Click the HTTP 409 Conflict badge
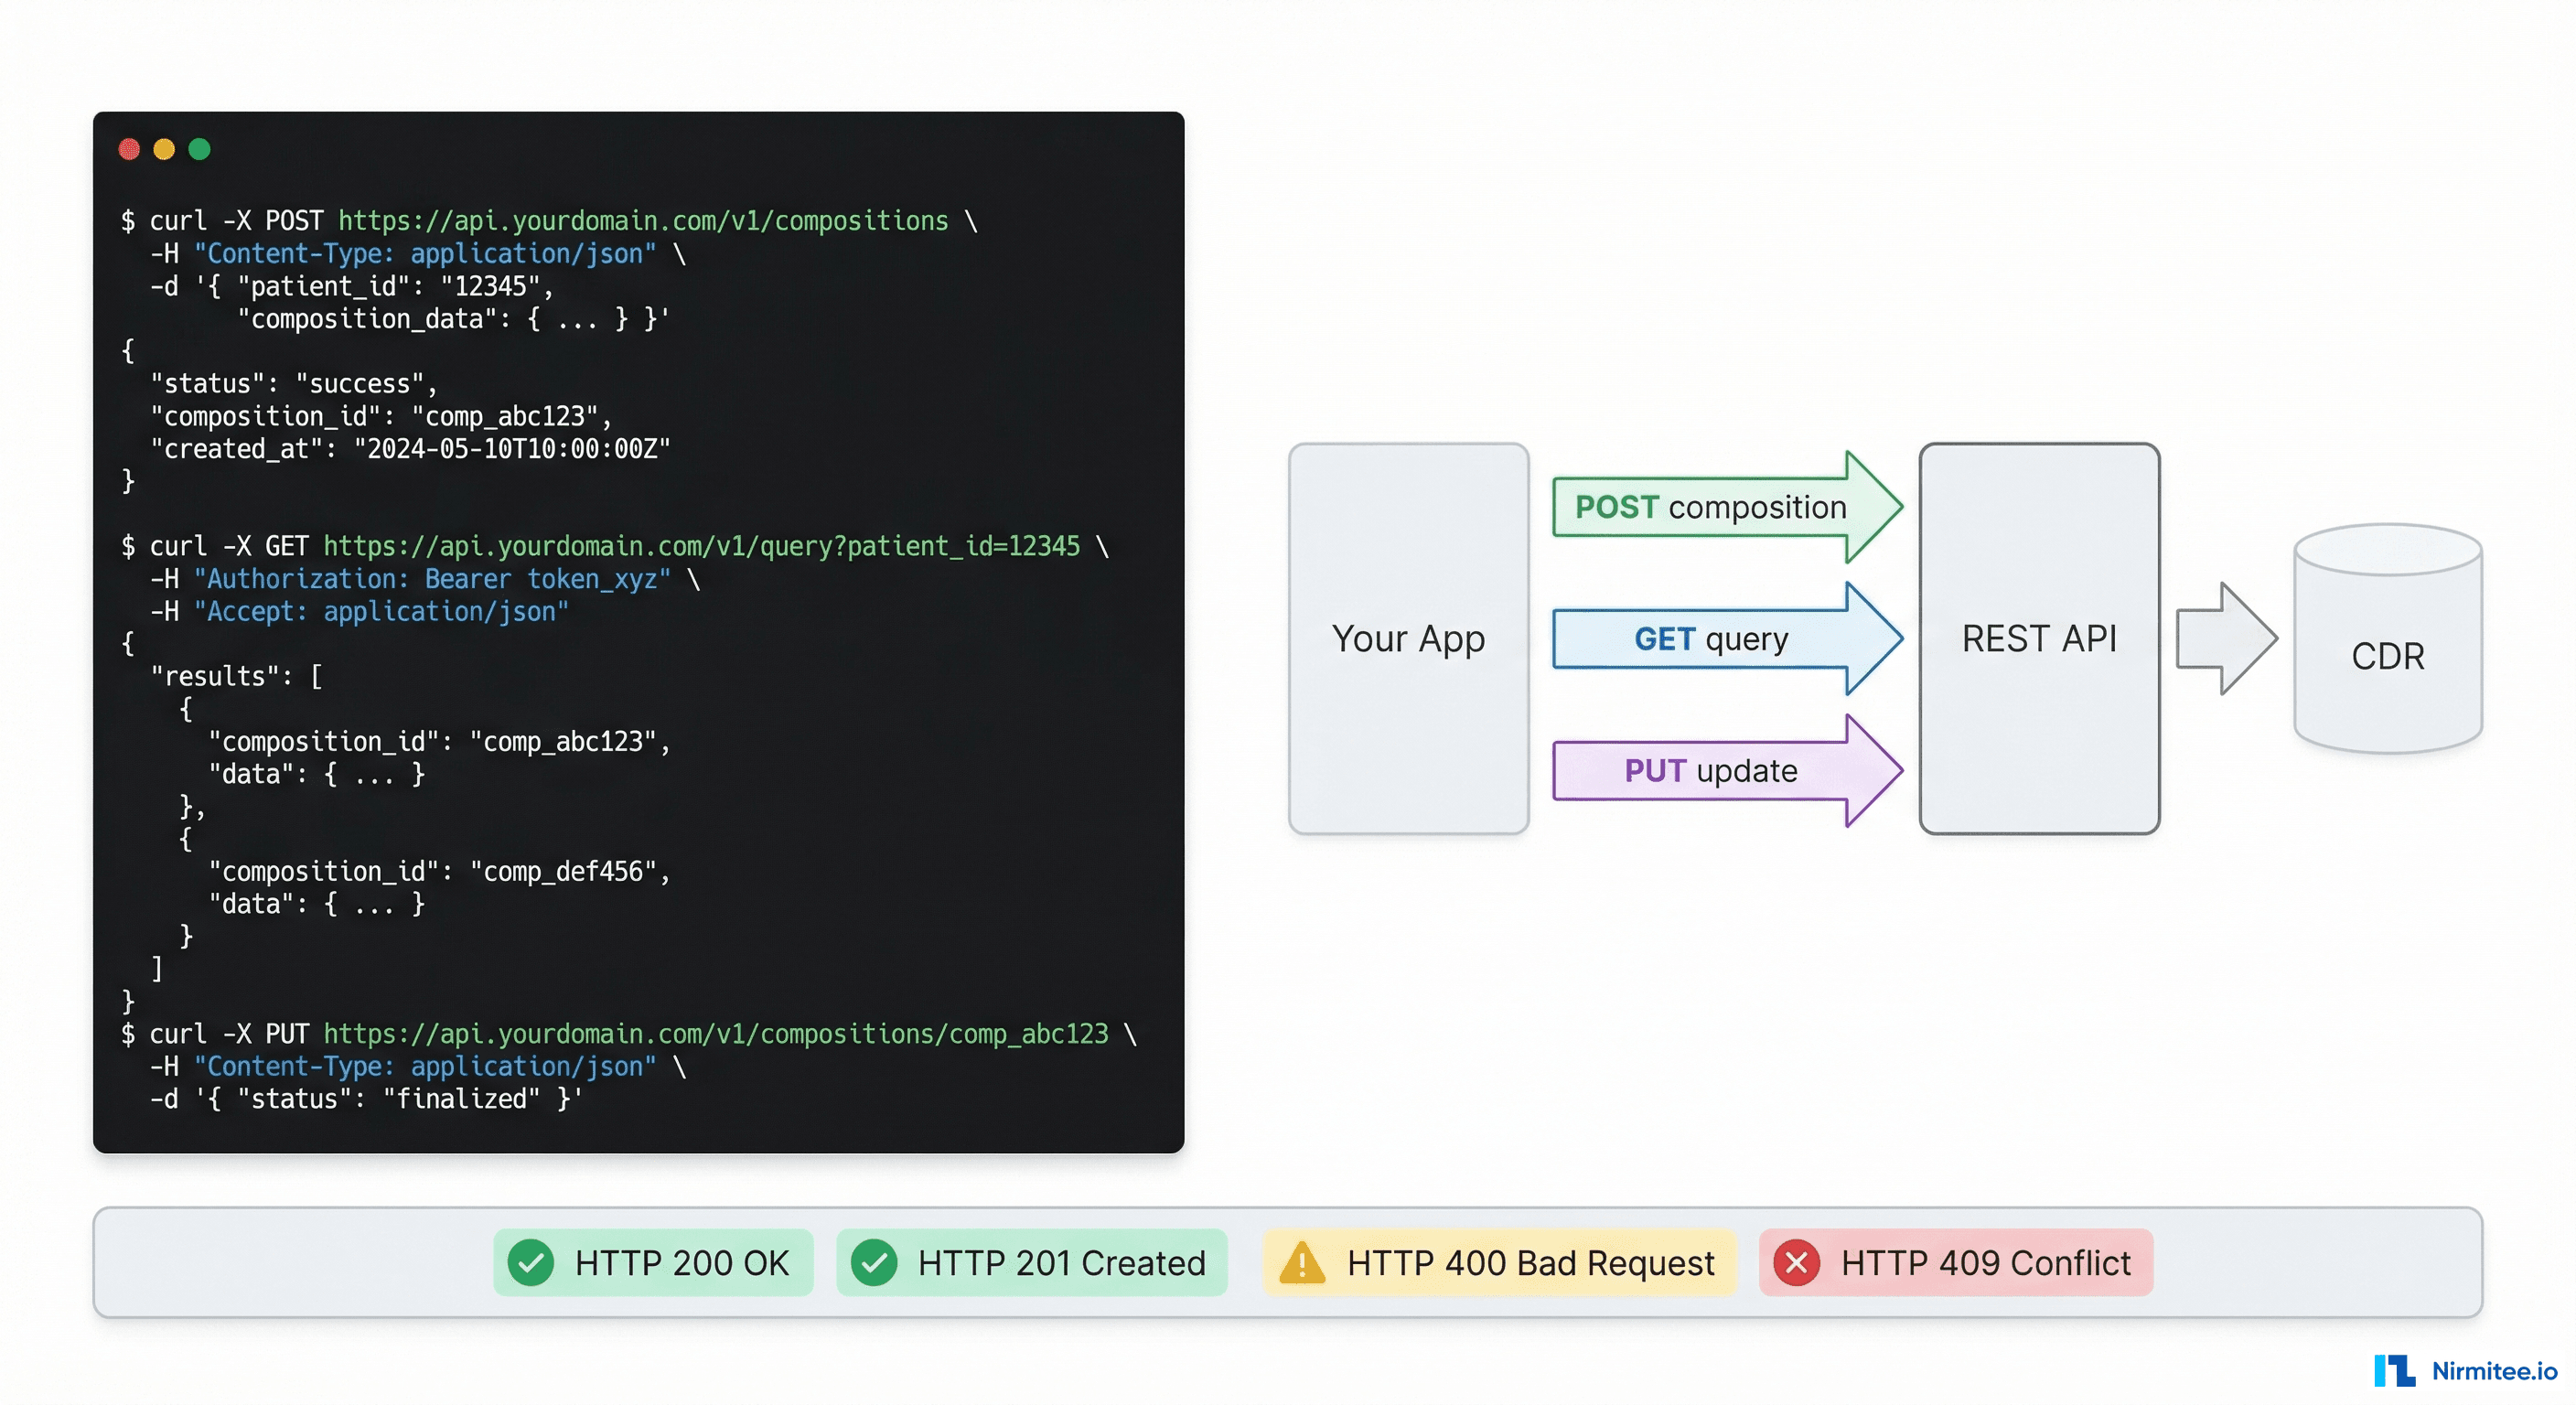This screenshot has width=2576, height=1405. [1956, 1263]
